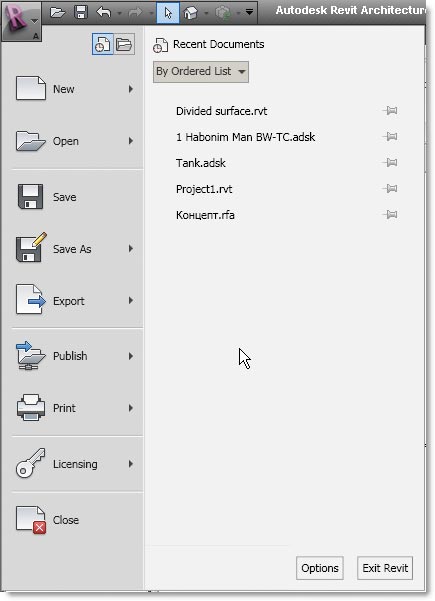Click the Revit application menu R button

21,20
